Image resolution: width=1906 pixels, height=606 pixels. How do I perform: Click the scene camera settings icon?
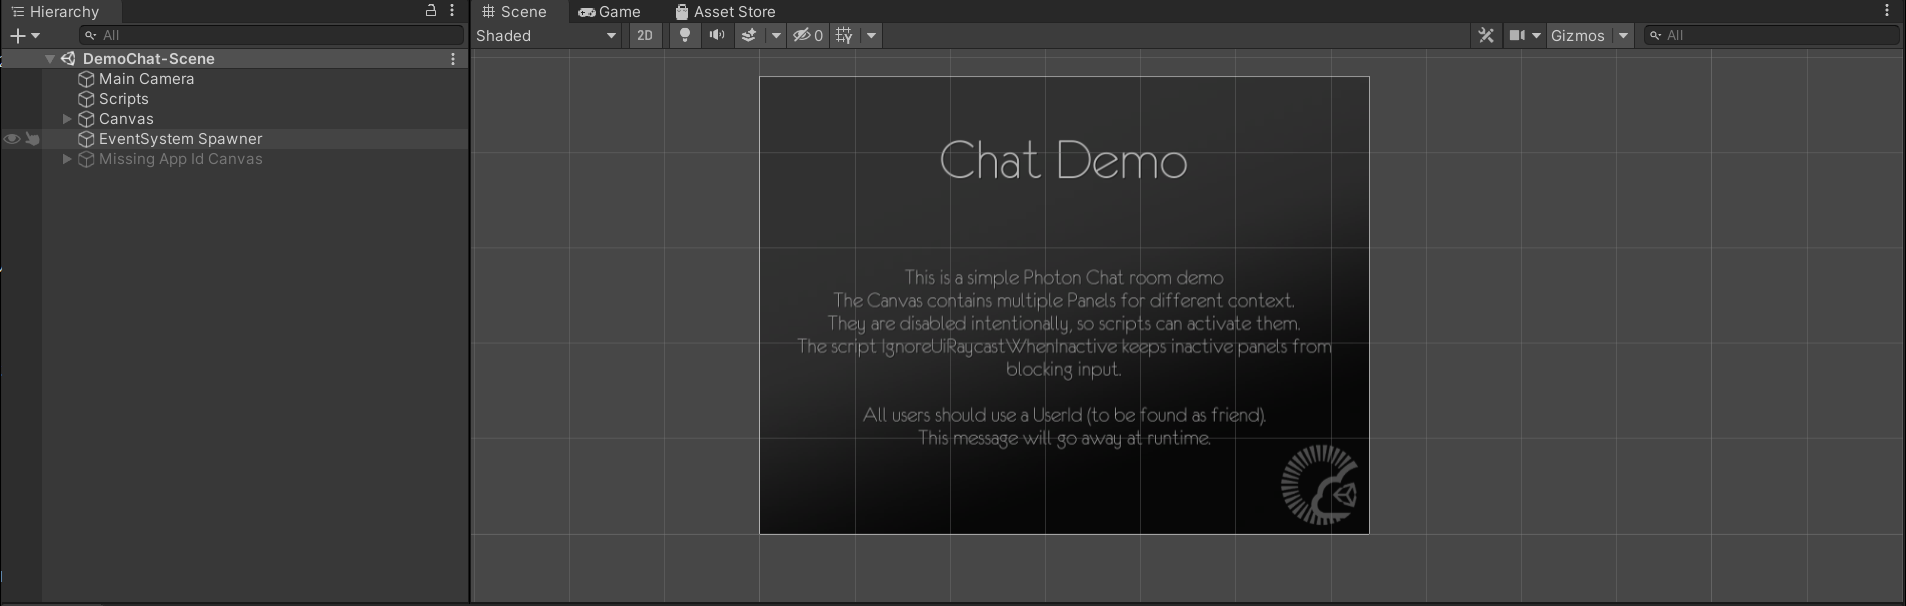(1518, 35)
